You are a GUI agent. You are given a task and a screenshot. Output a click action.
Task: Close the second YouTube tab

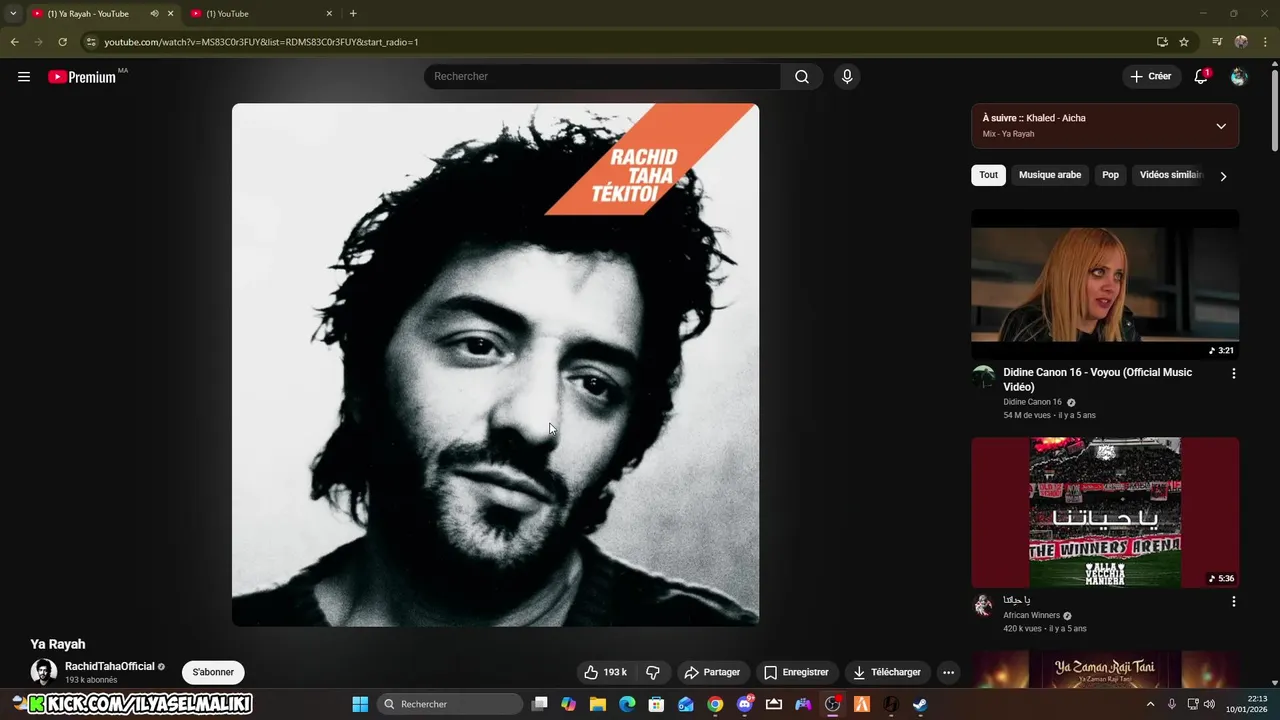(x=329, y=14)
